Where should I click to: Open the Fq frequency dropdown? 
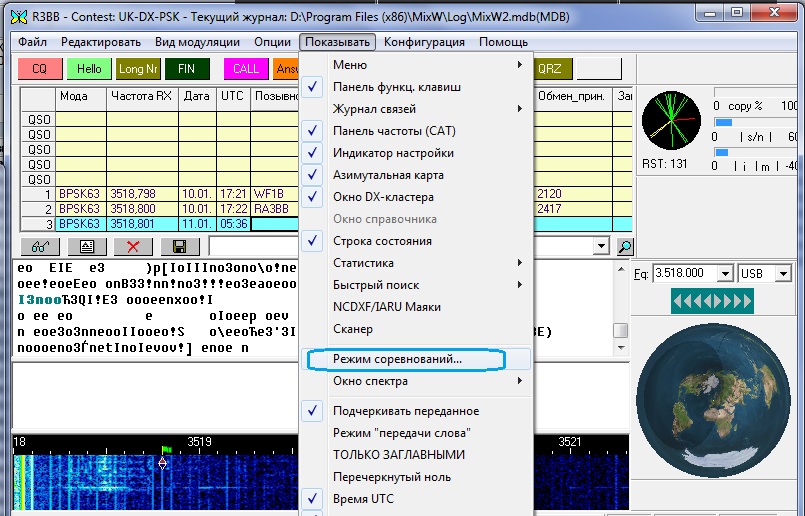tap(724, 273)
